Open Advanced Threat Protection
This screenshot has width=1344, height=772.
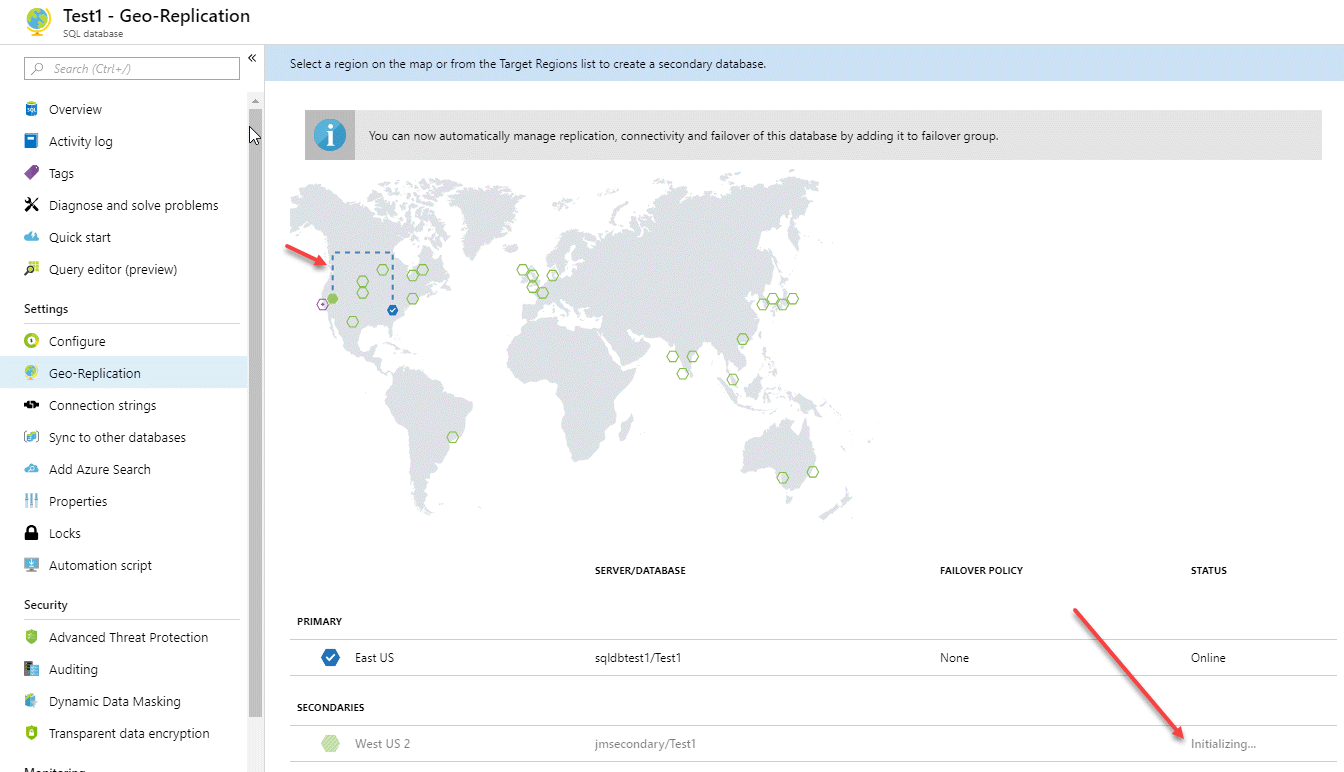[x=129, y=637]
